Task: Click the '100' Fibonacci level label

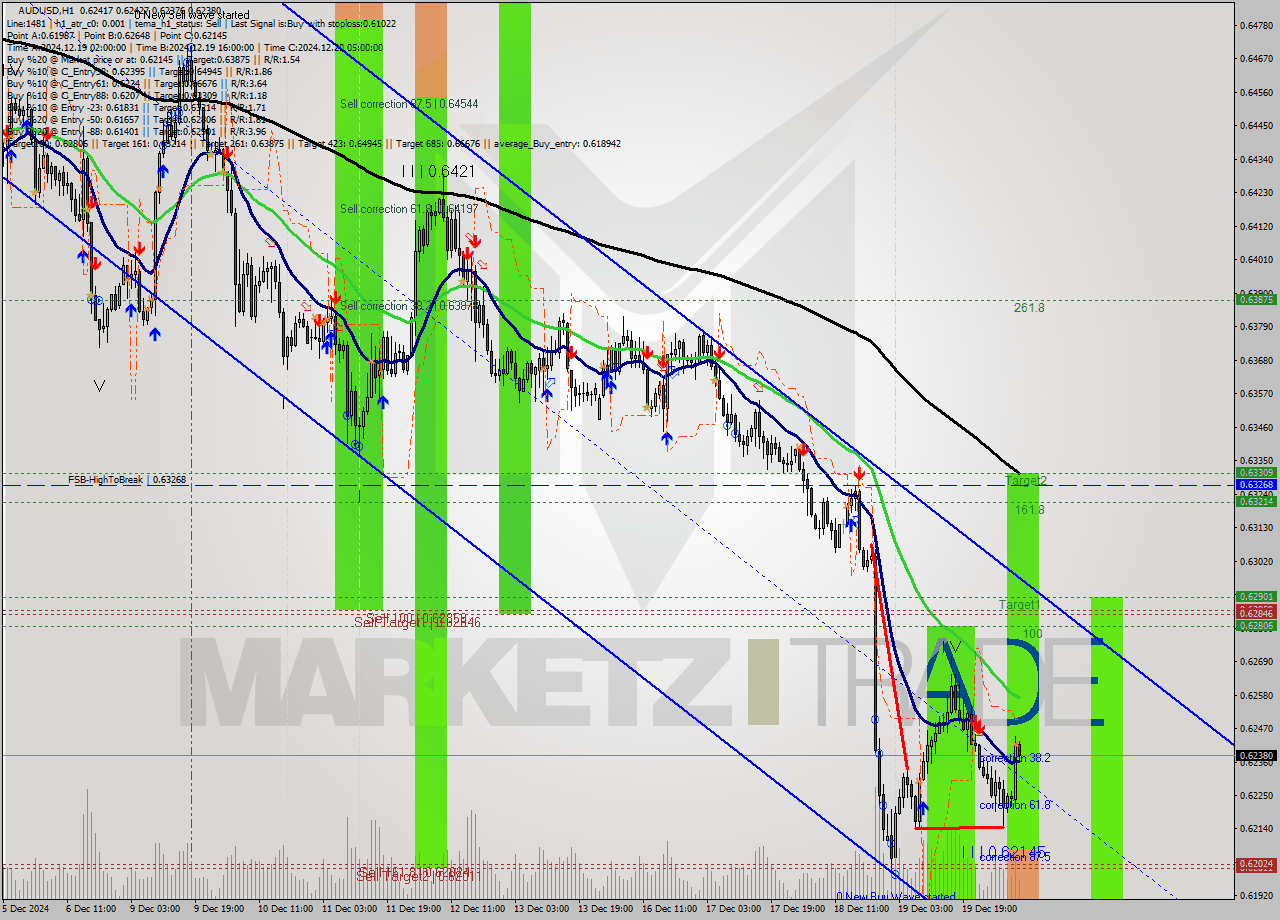Action: point(1033,635)
